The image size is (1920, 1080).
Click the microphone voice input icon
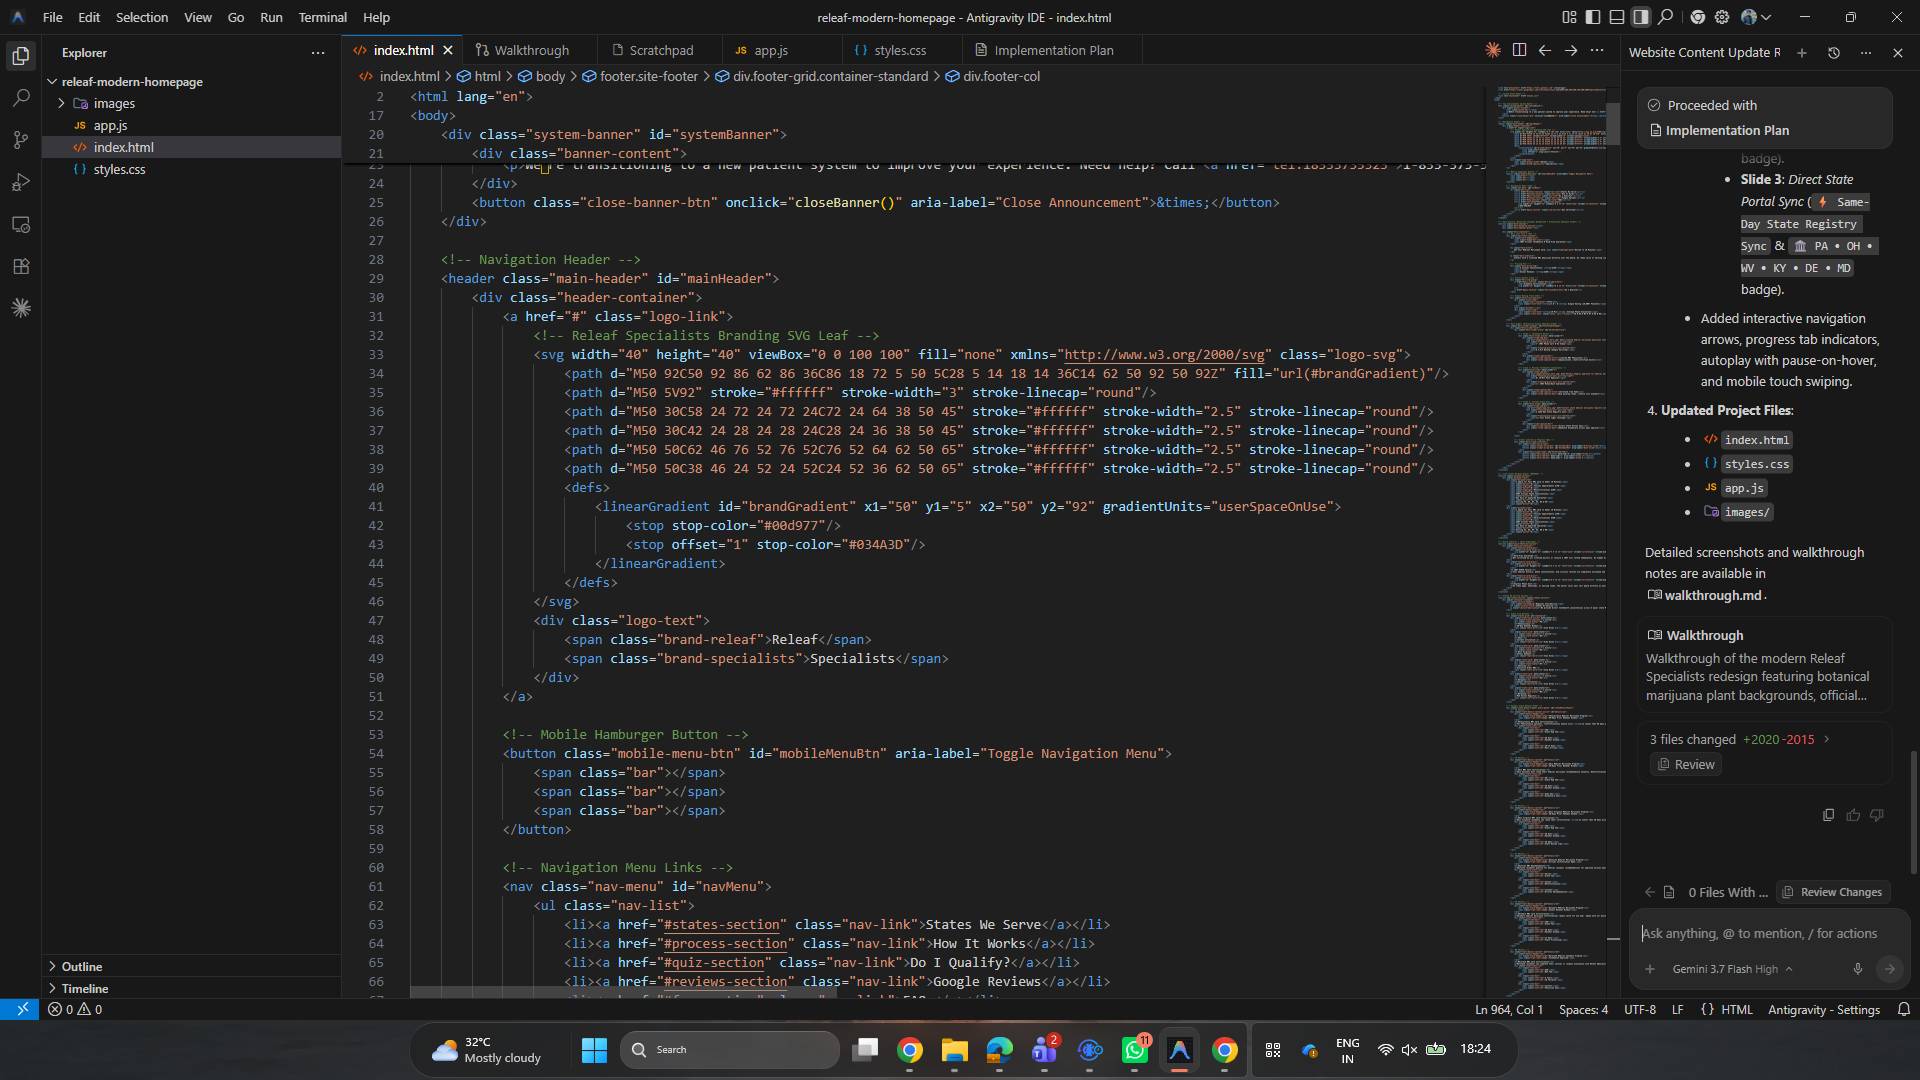(1857, 968)
